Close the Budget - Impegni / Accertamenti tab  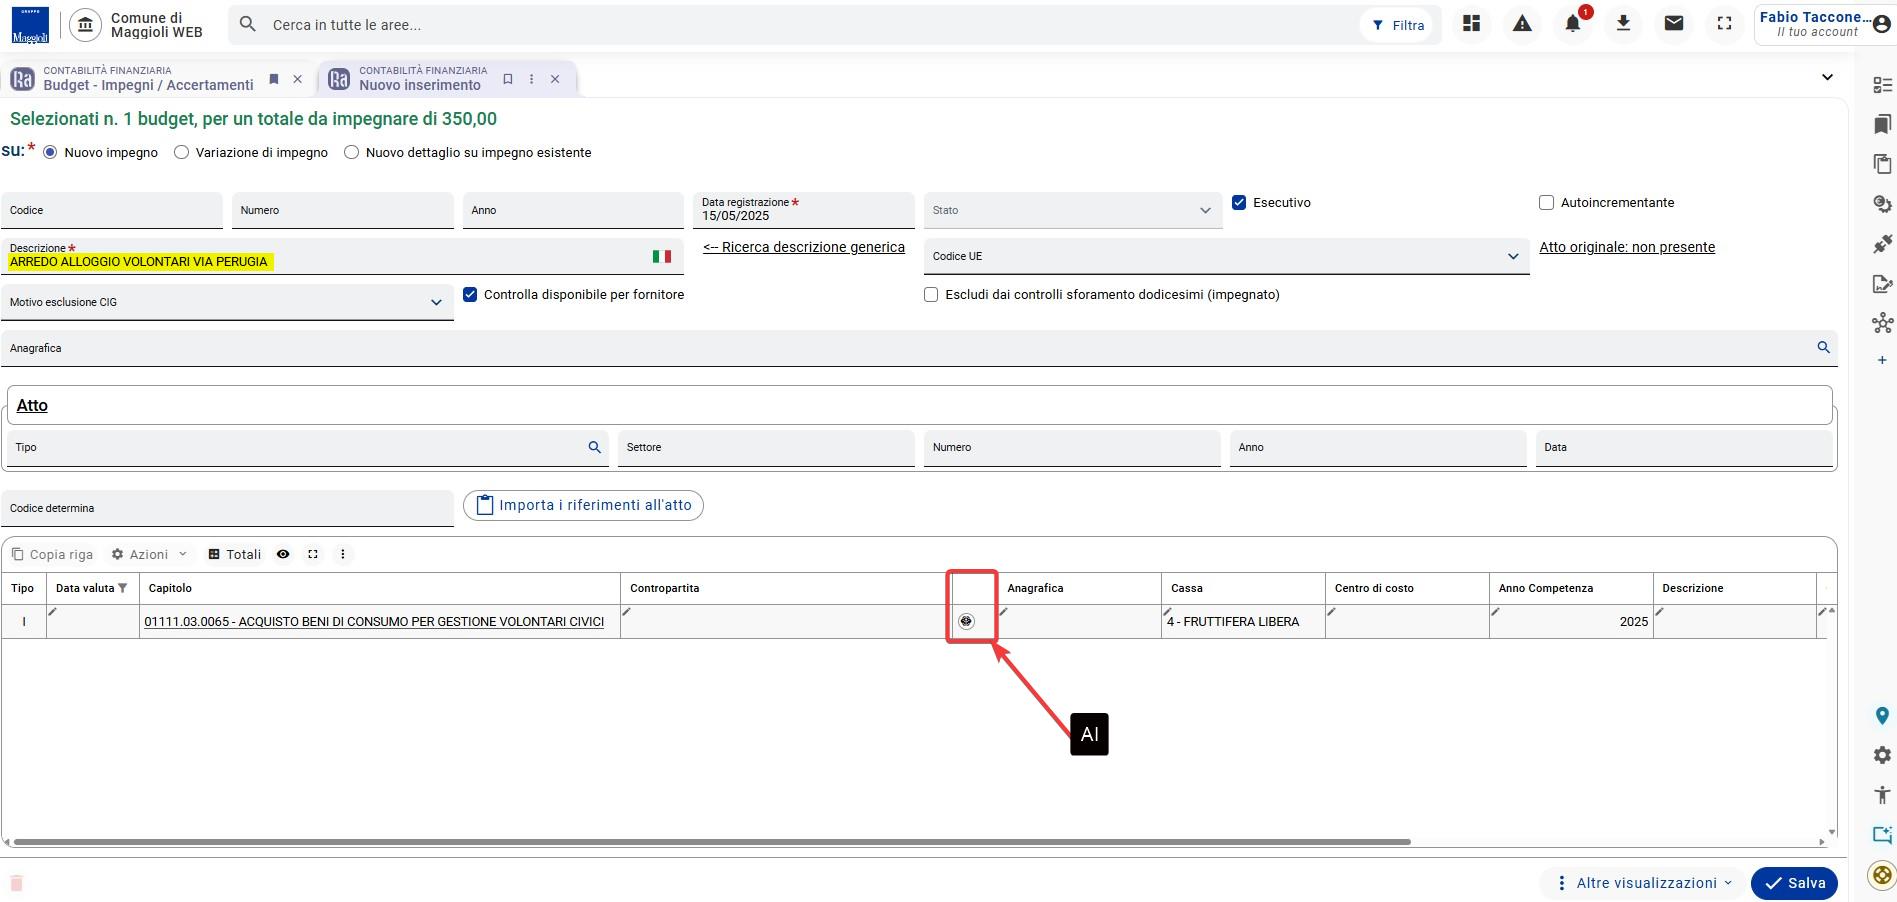click(297, 79)
